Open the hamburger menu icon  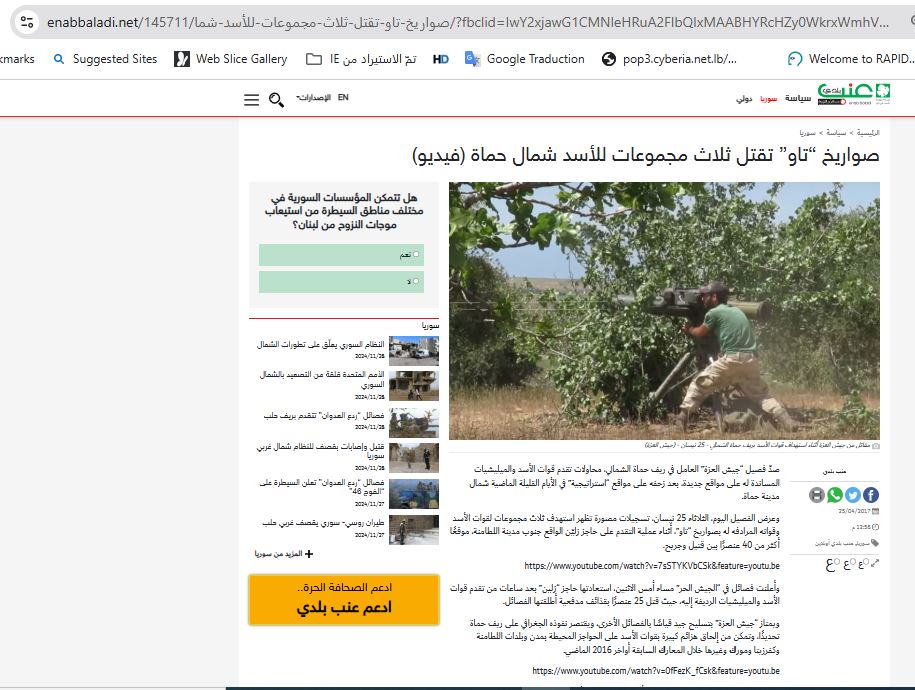coord(251,100)
